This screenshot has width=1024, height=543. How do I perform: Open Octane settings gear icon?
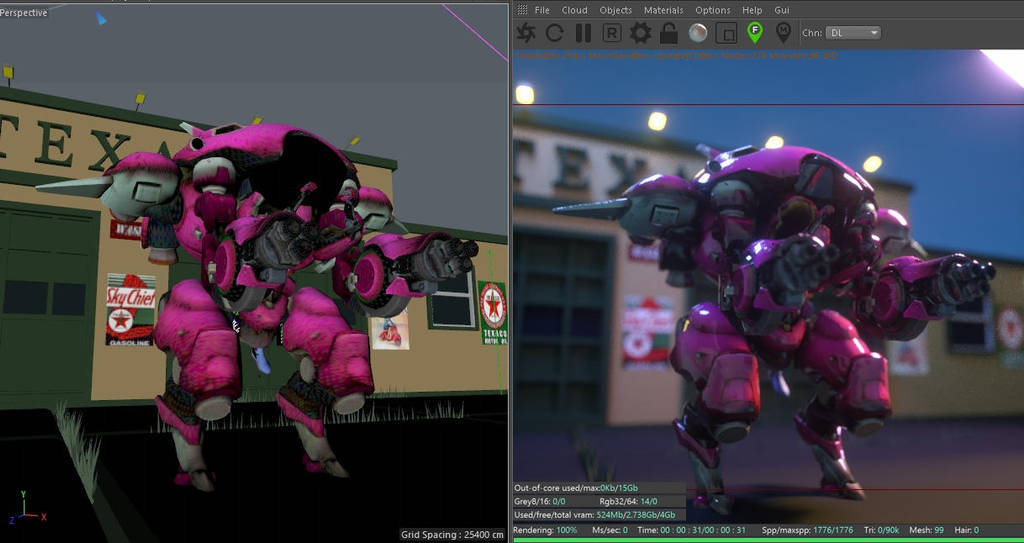(x=640, y=33)
